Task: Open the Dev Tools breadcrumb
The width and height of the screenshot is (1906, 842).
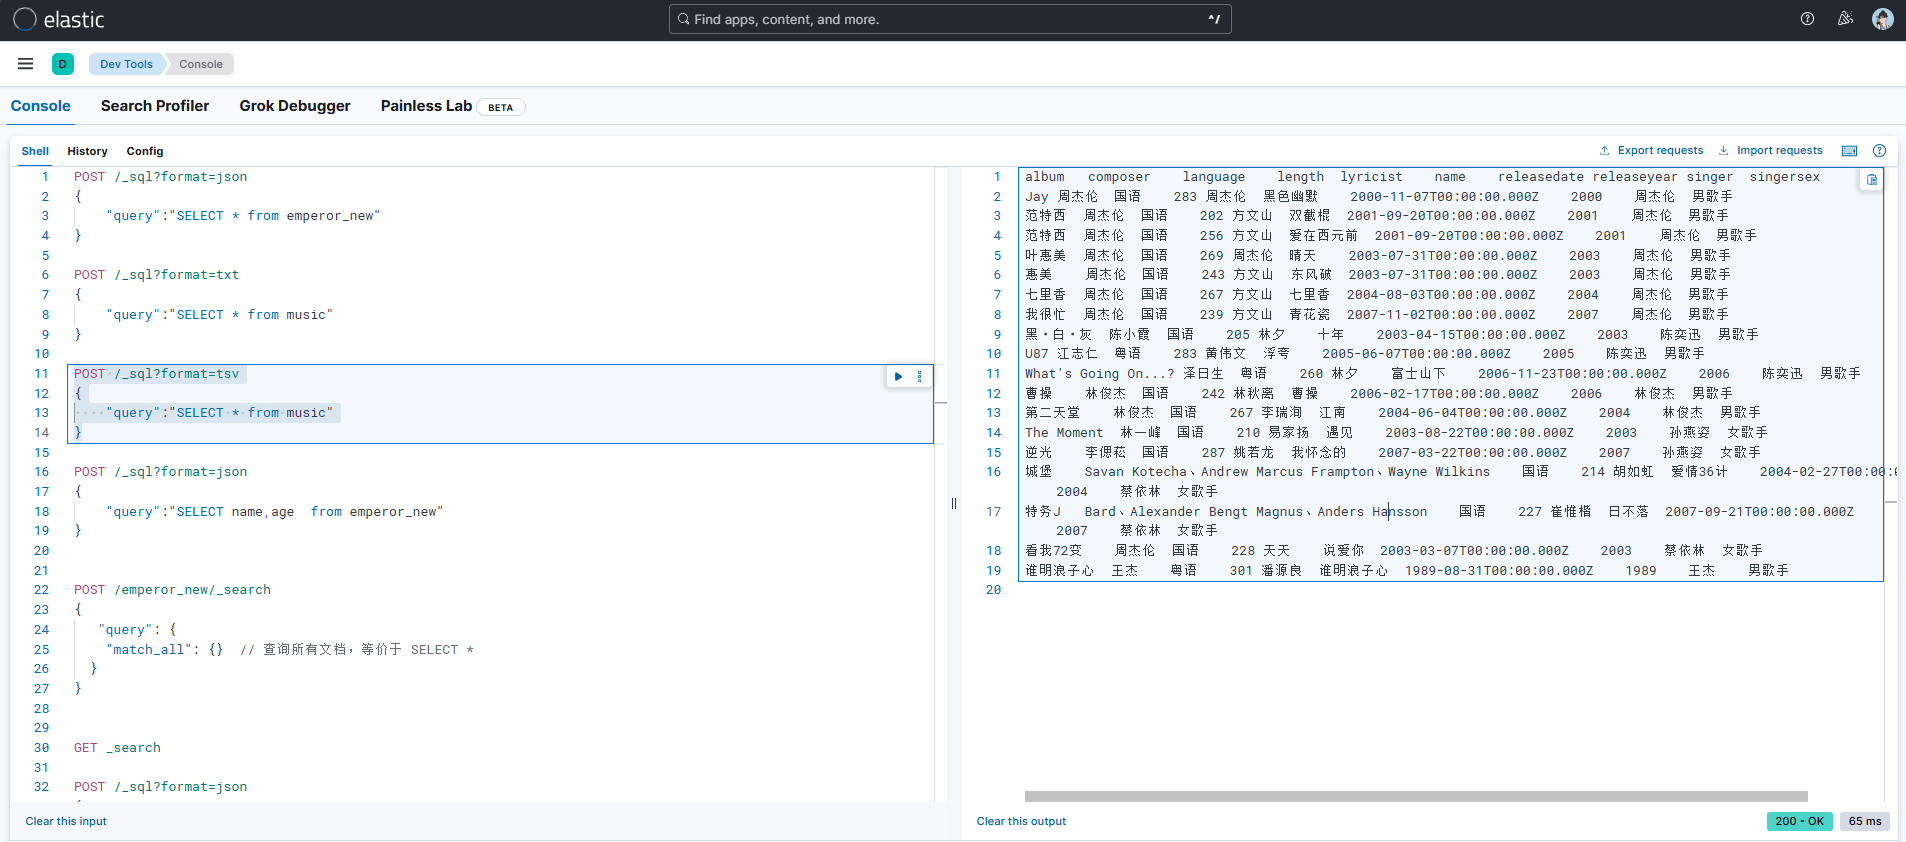Action: click(x=126, y=64)
